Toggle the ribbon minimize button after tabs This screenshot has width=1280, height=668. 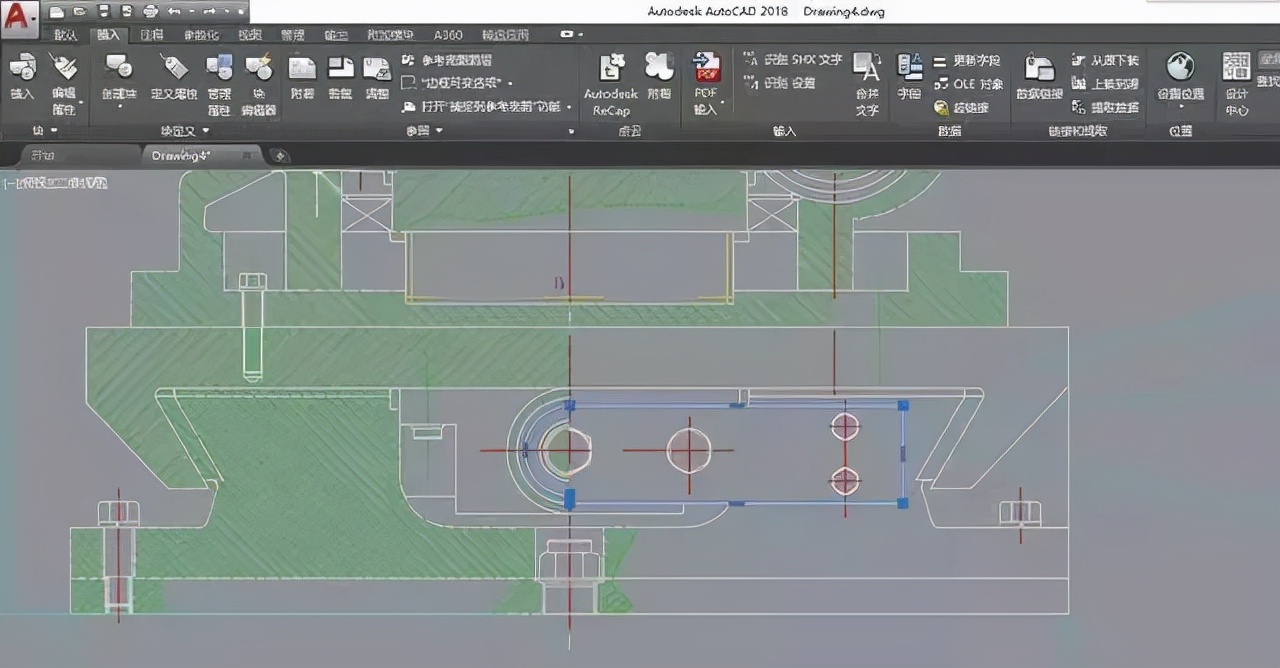[568, 35]
